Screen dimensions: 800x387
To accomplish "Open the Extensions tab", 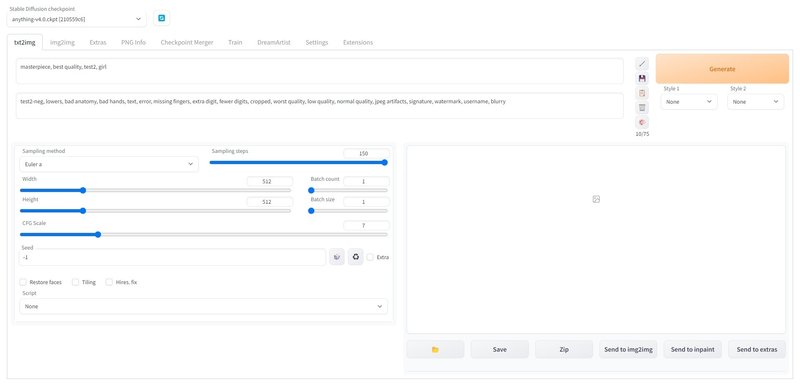I will (358, 42).
